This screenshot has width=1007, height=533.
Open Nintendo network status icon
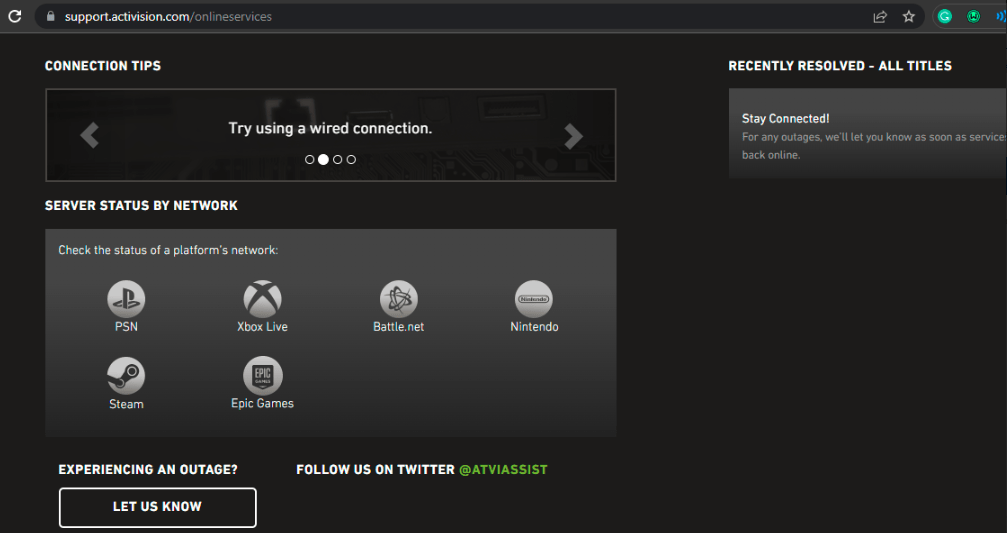pyautogui.click(x=534, y=299)
